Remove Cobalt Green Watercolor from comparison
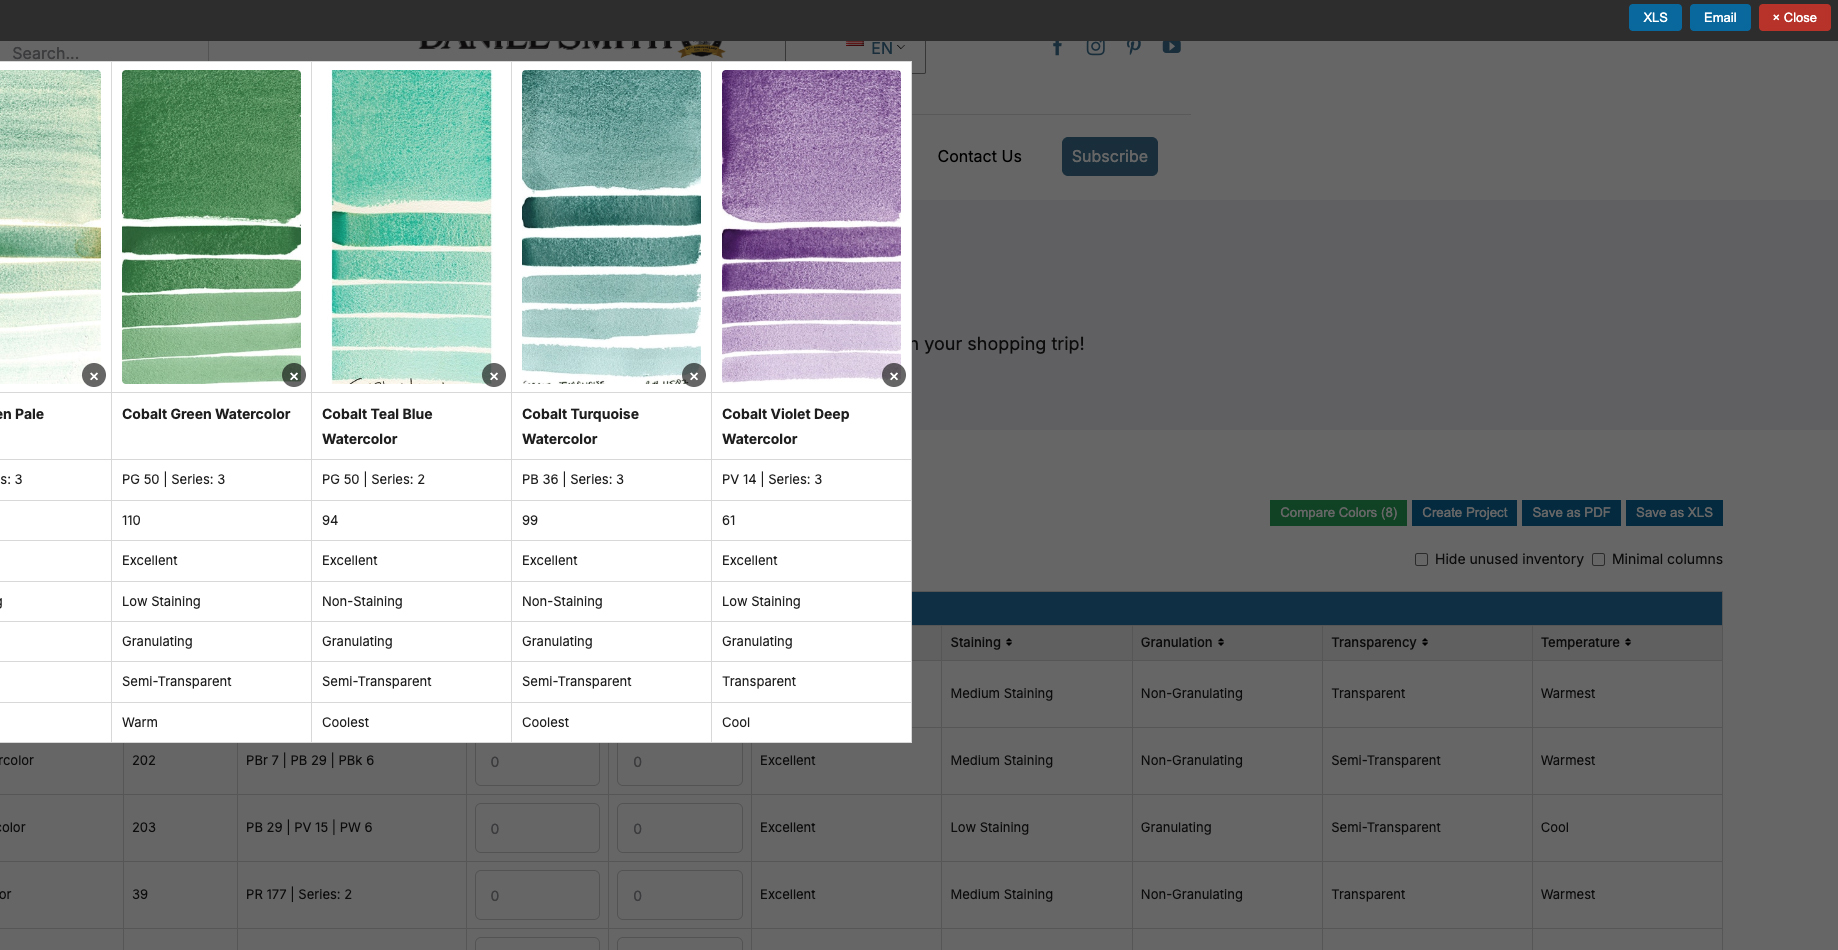This screenshot has width=1838, height=950. pyautogui.click(x=293, y=375)
